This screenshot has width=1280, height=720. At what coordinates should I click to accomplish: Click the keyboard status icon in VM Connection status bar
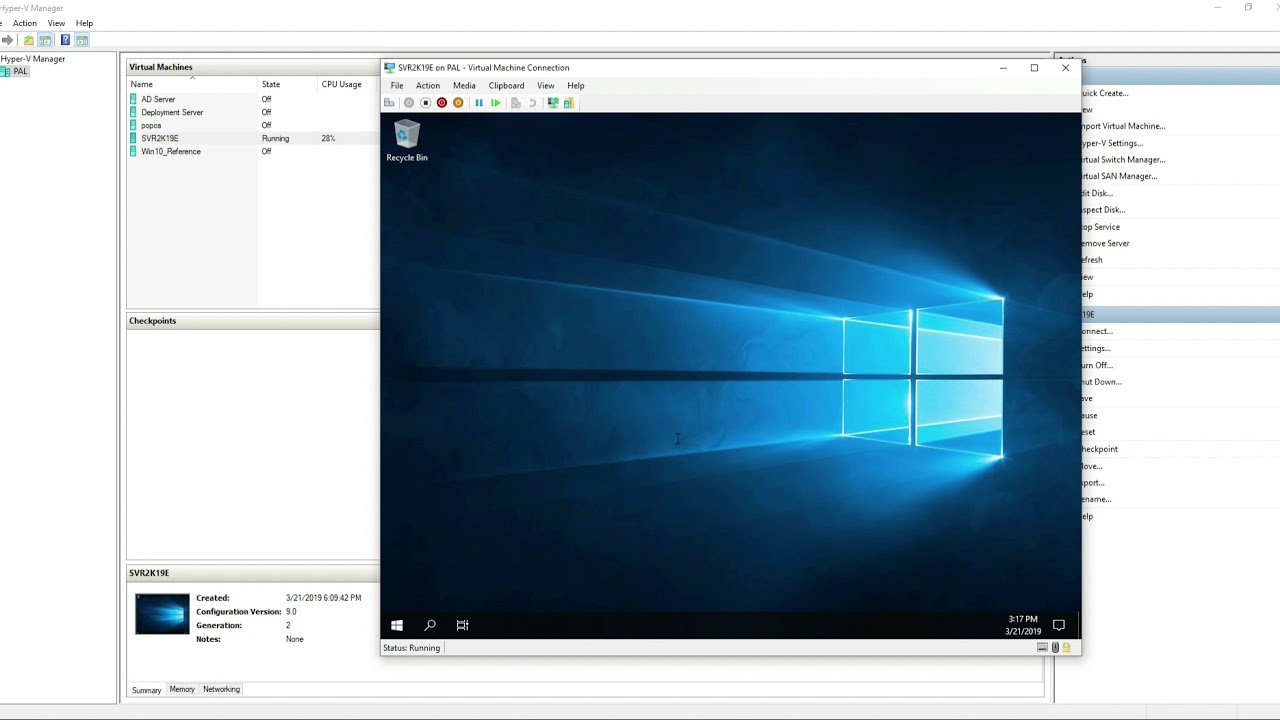(1042, 648)
